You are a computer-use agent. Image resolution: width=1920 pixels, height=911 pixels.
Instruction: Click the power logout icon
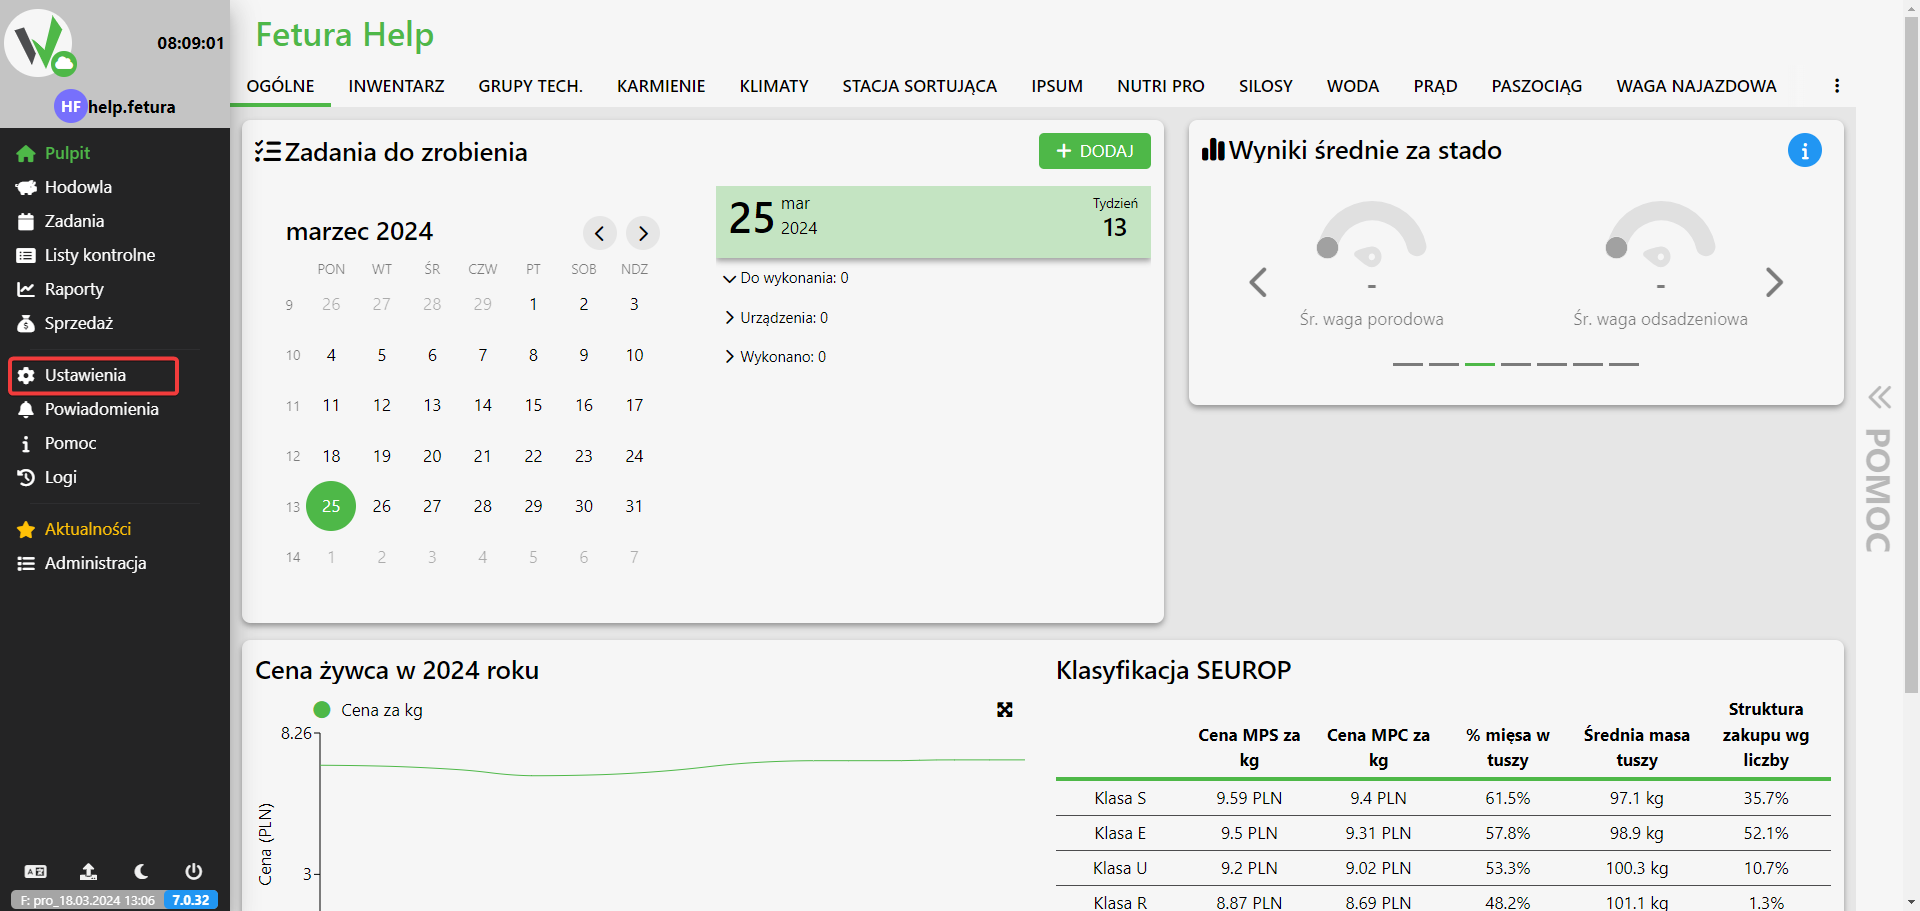(194, 871)
